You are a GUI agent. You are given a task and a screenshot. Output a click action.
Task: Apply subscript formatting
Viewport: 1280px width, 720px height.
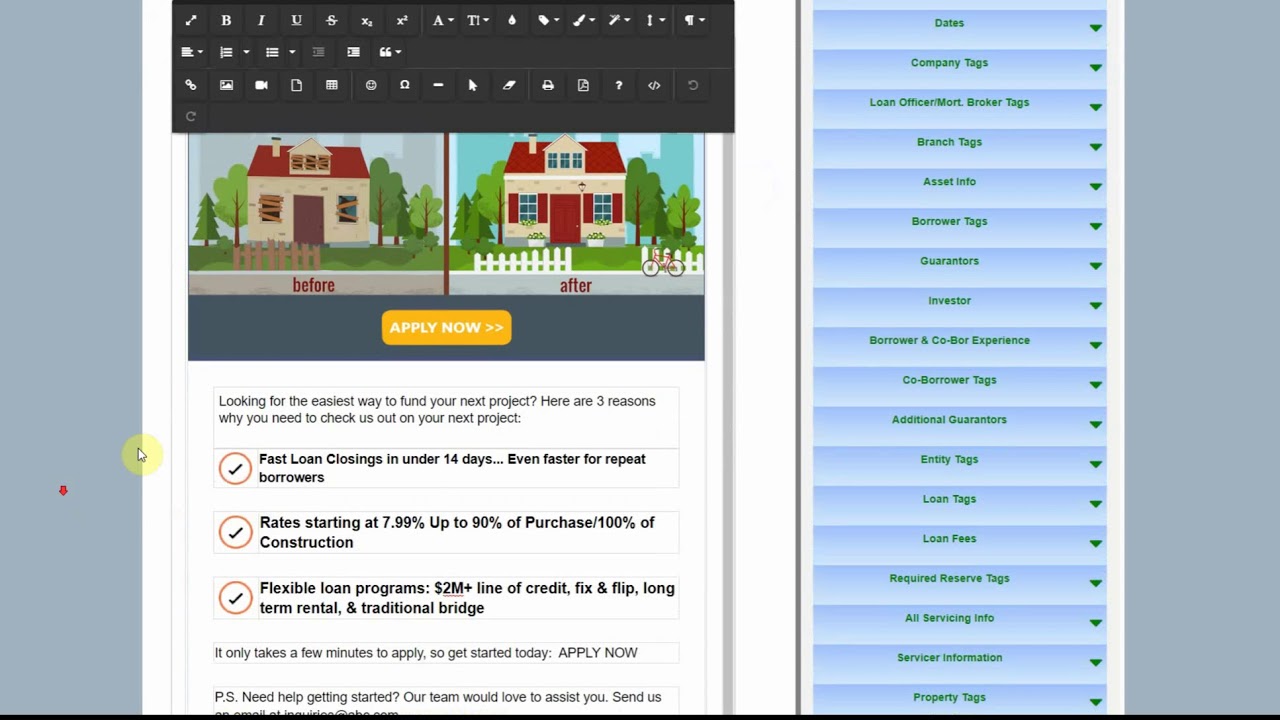(367, 20)
